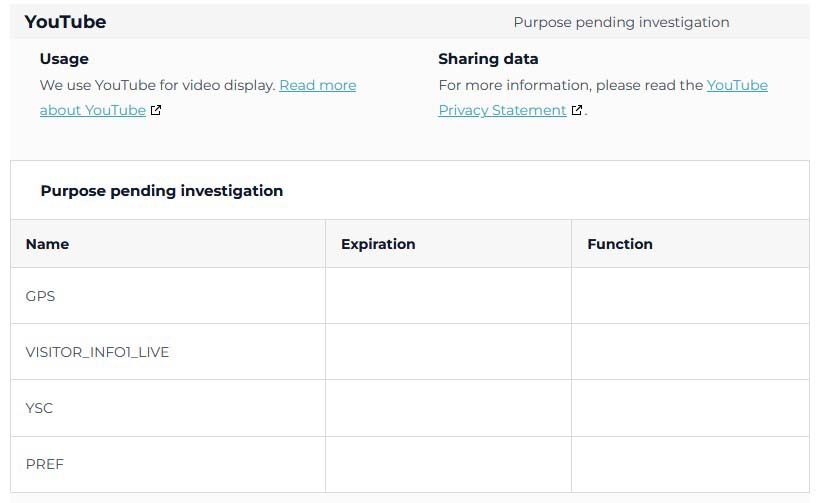Click the Sharing data heading
Image resolution: width=822 pixels, height=503 pixels.
[488, 59]
